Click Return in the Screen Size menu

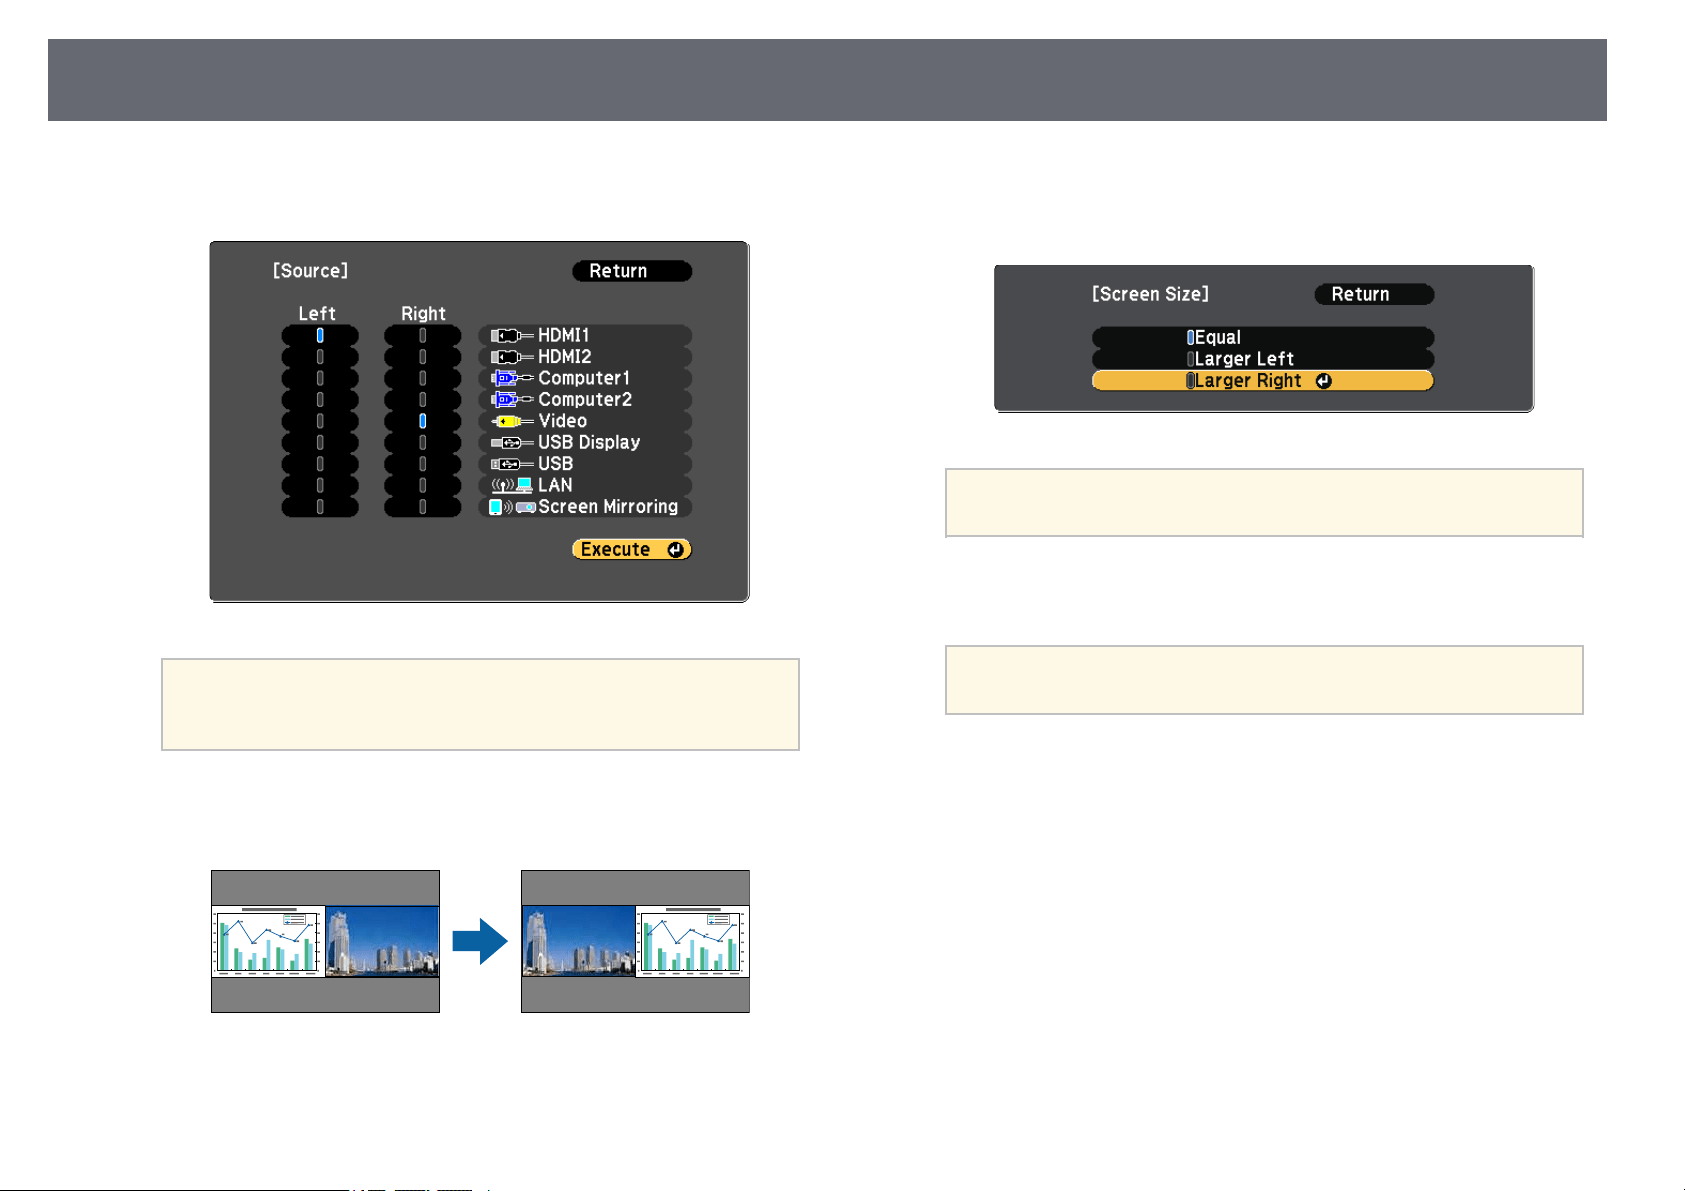(1374, 294)
